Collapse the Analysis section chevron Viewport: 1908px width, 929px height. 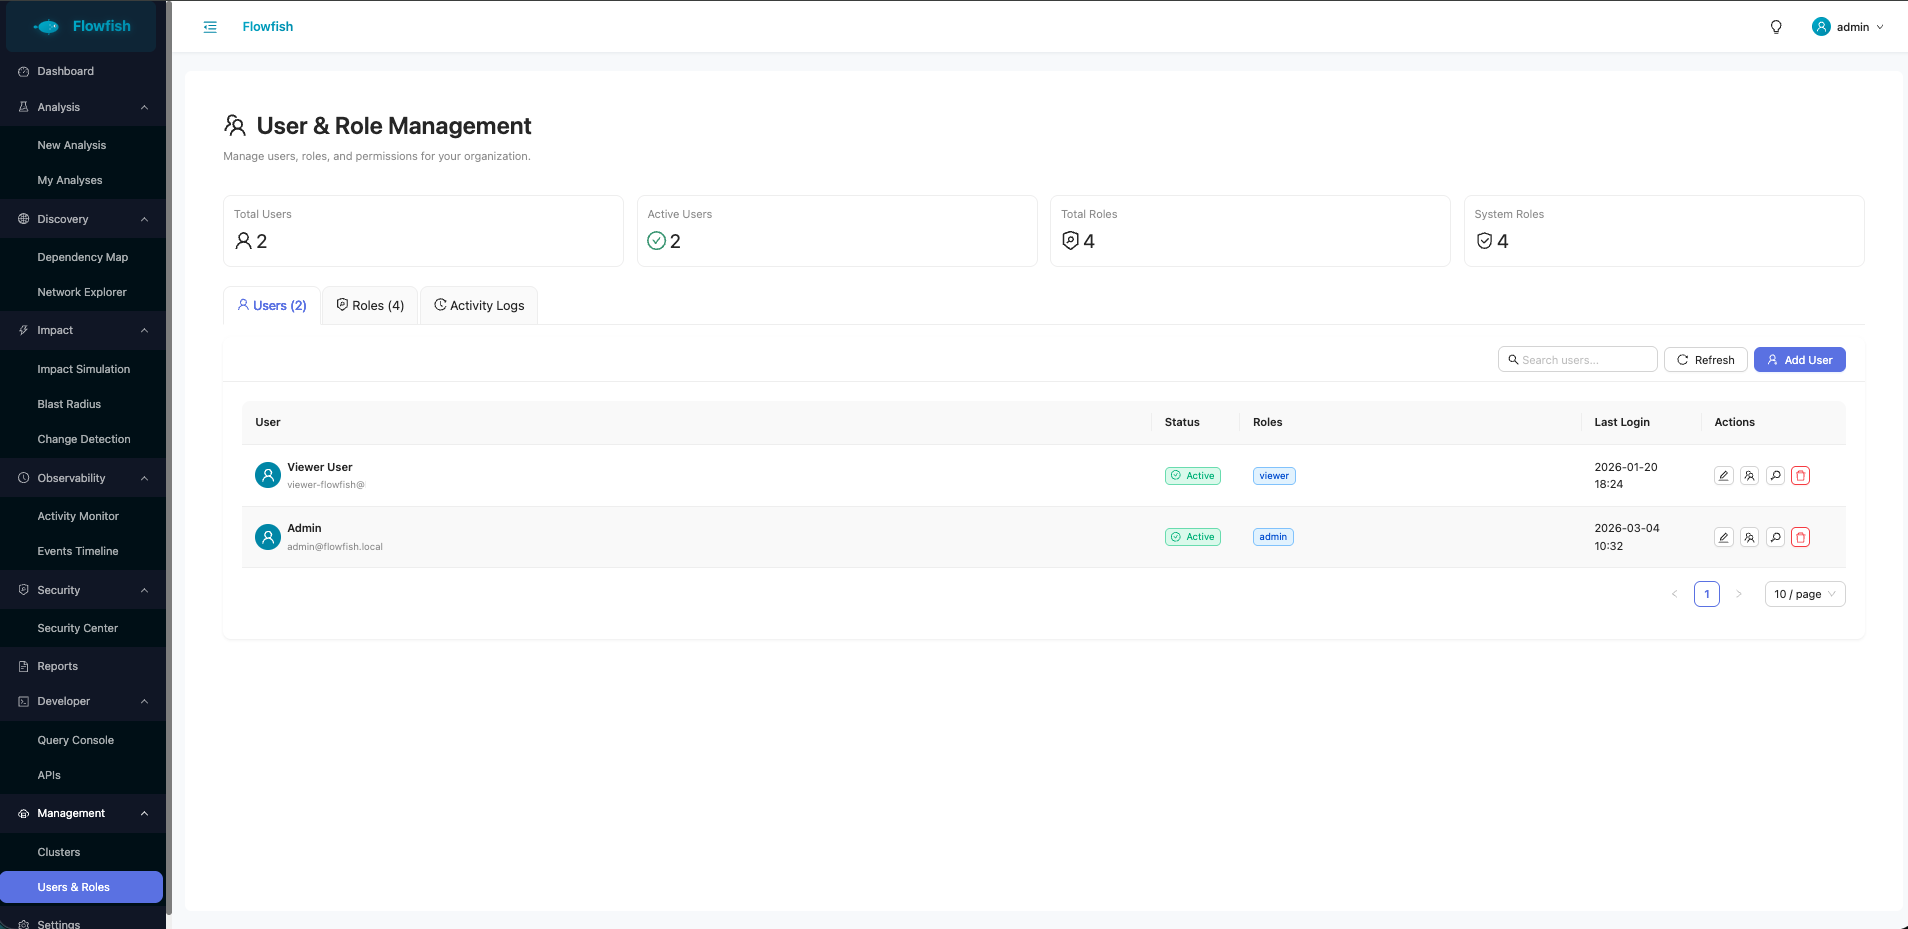(x=144, y=107)
